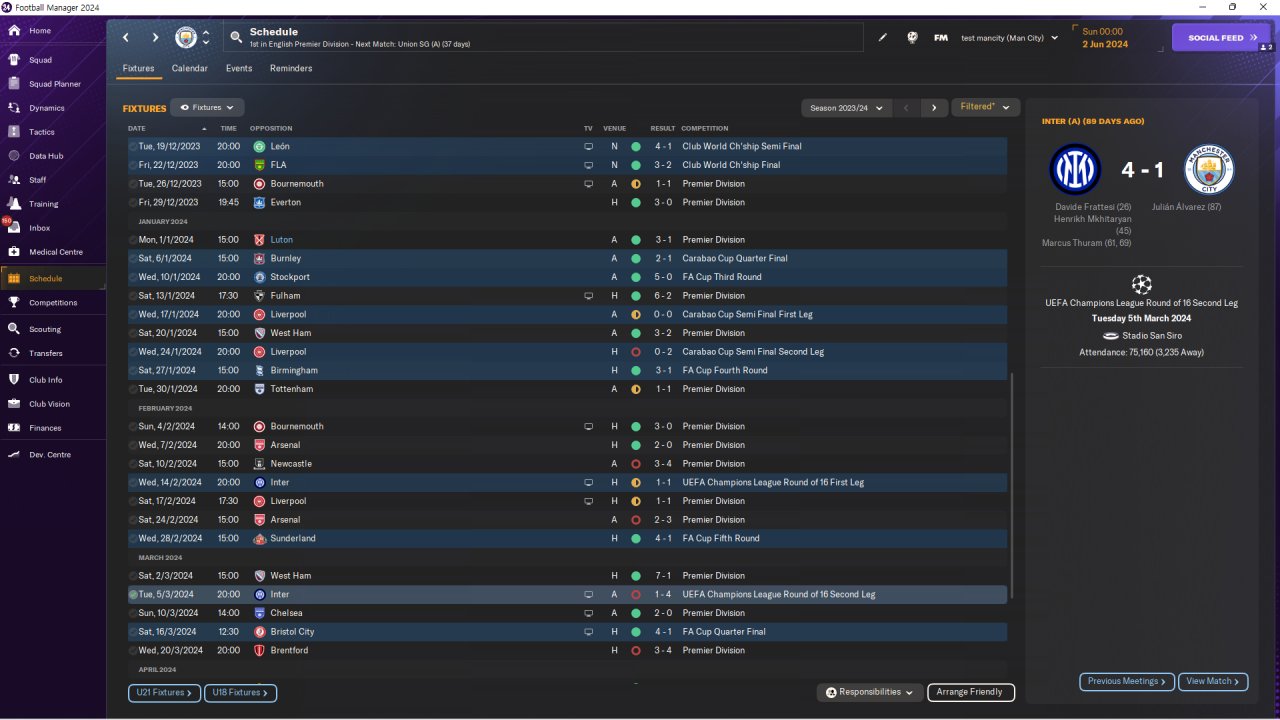Open Club Vision

tap(50, 404)
